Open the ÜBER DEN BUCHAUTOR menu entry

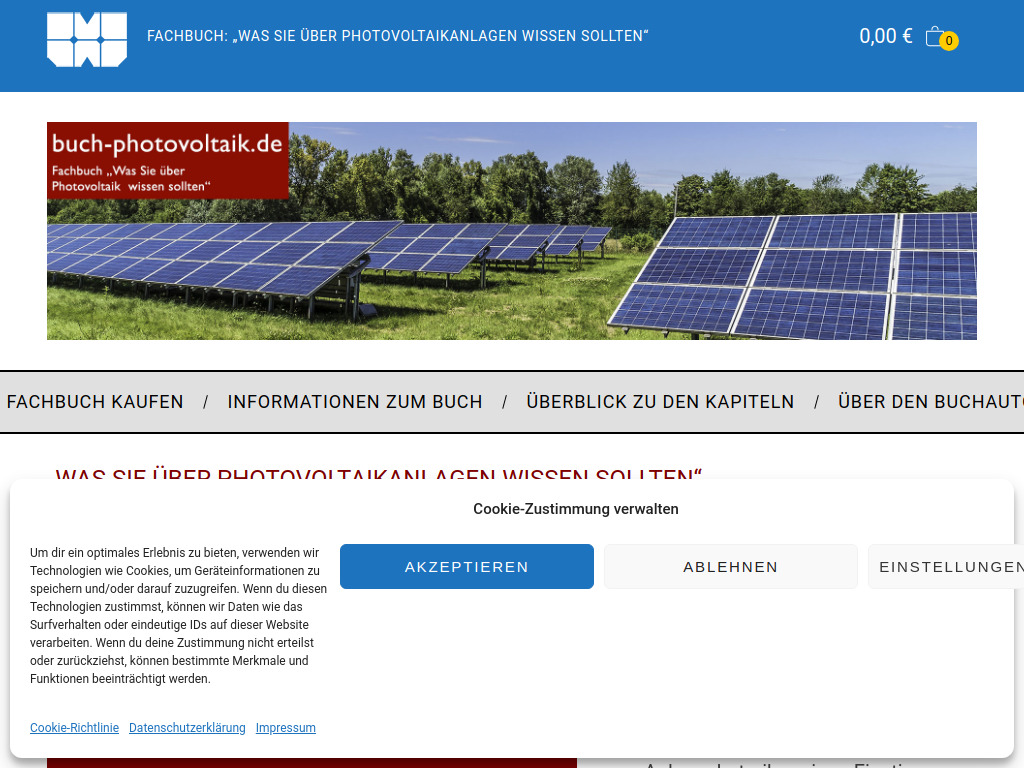(929, 401)
